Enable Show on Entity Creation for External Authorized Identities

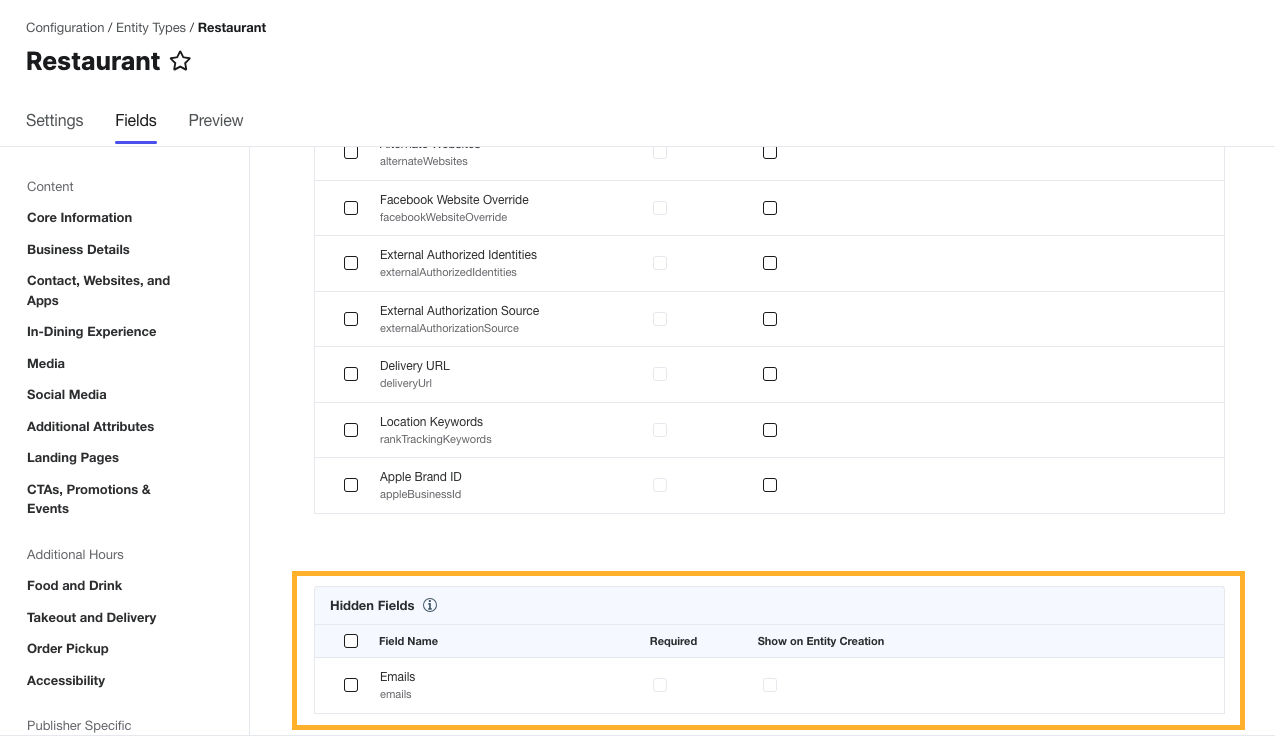(770, 263)
